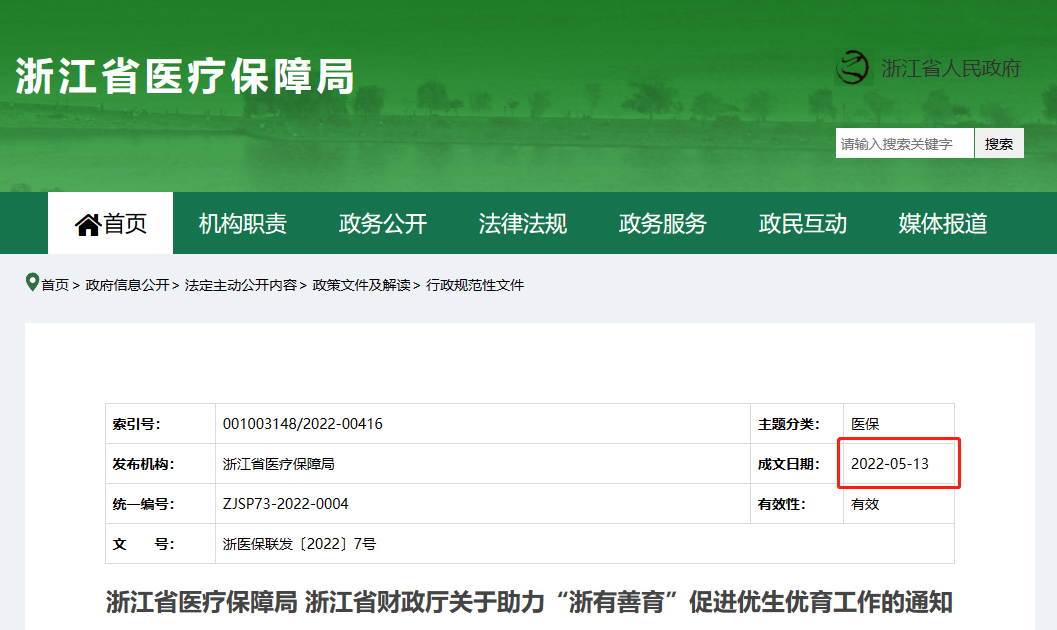Click the Zhejiang government emblem logo

pos(854,68)
